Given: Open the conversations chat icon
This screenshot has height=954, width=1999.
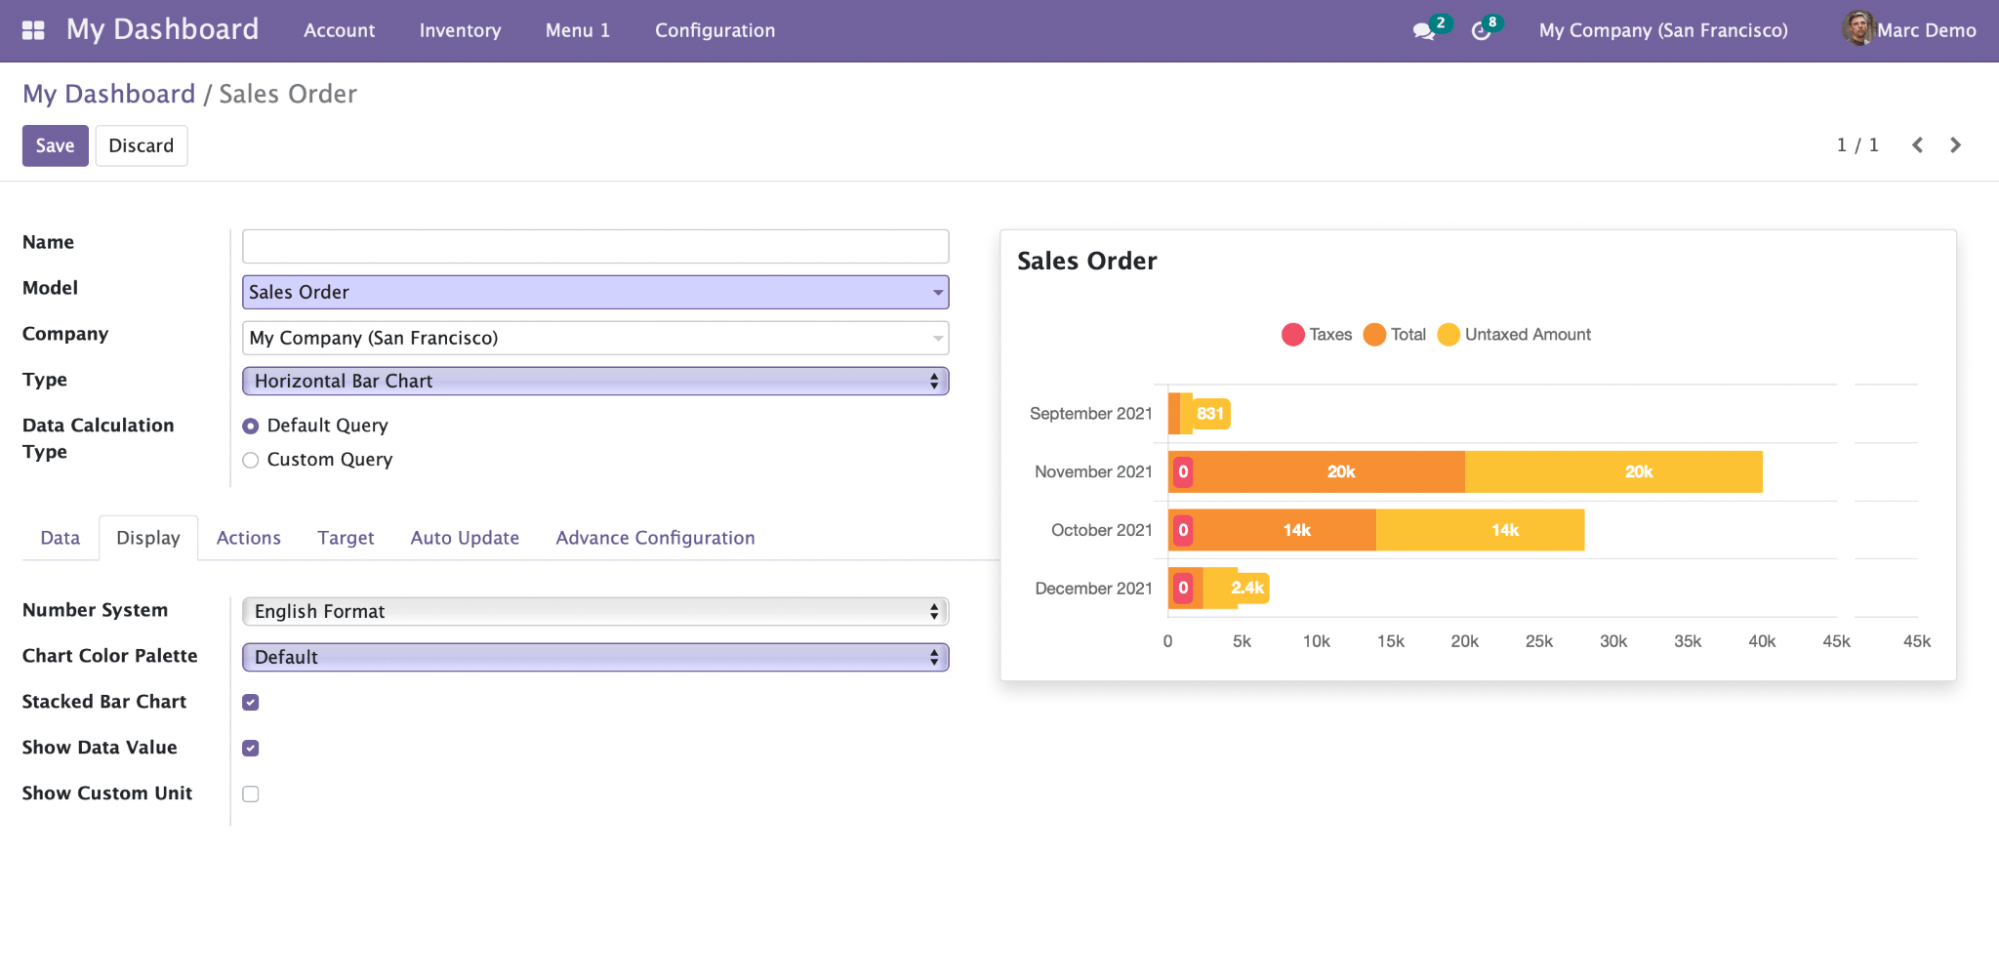Looking at the screenshot, I should (1424, 31).
